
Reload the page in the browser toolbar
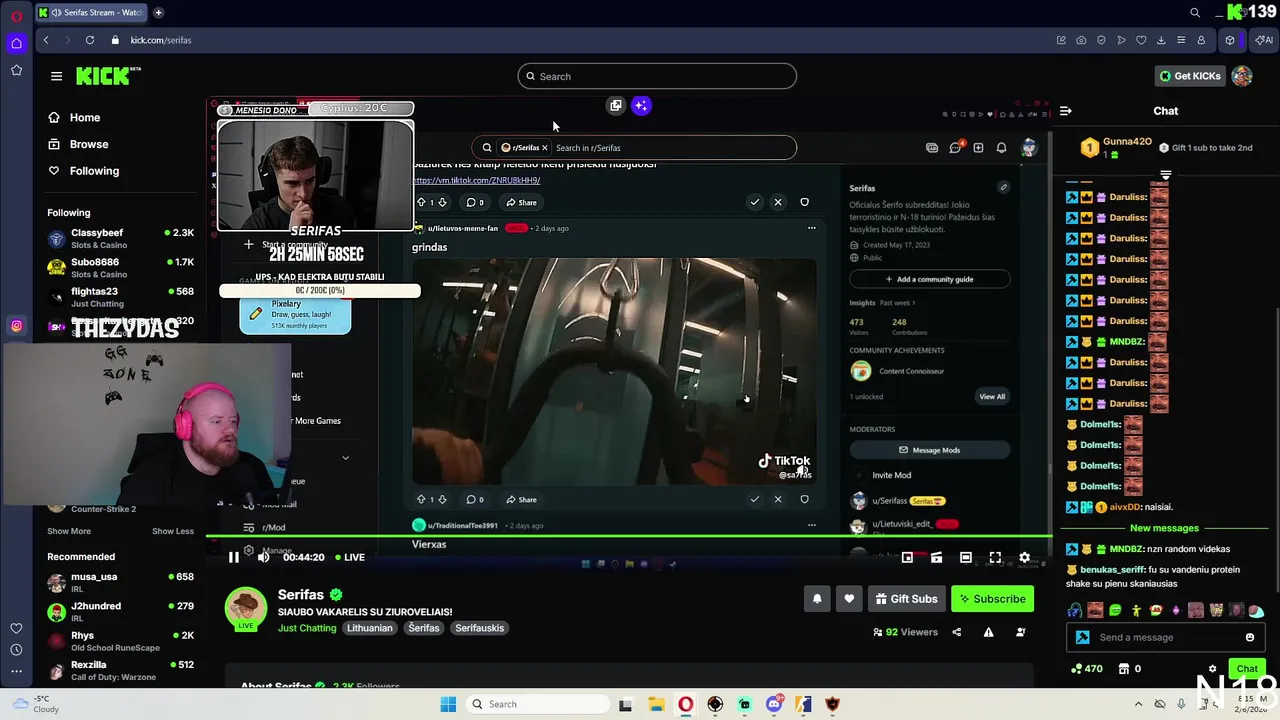tap(90, 40)
